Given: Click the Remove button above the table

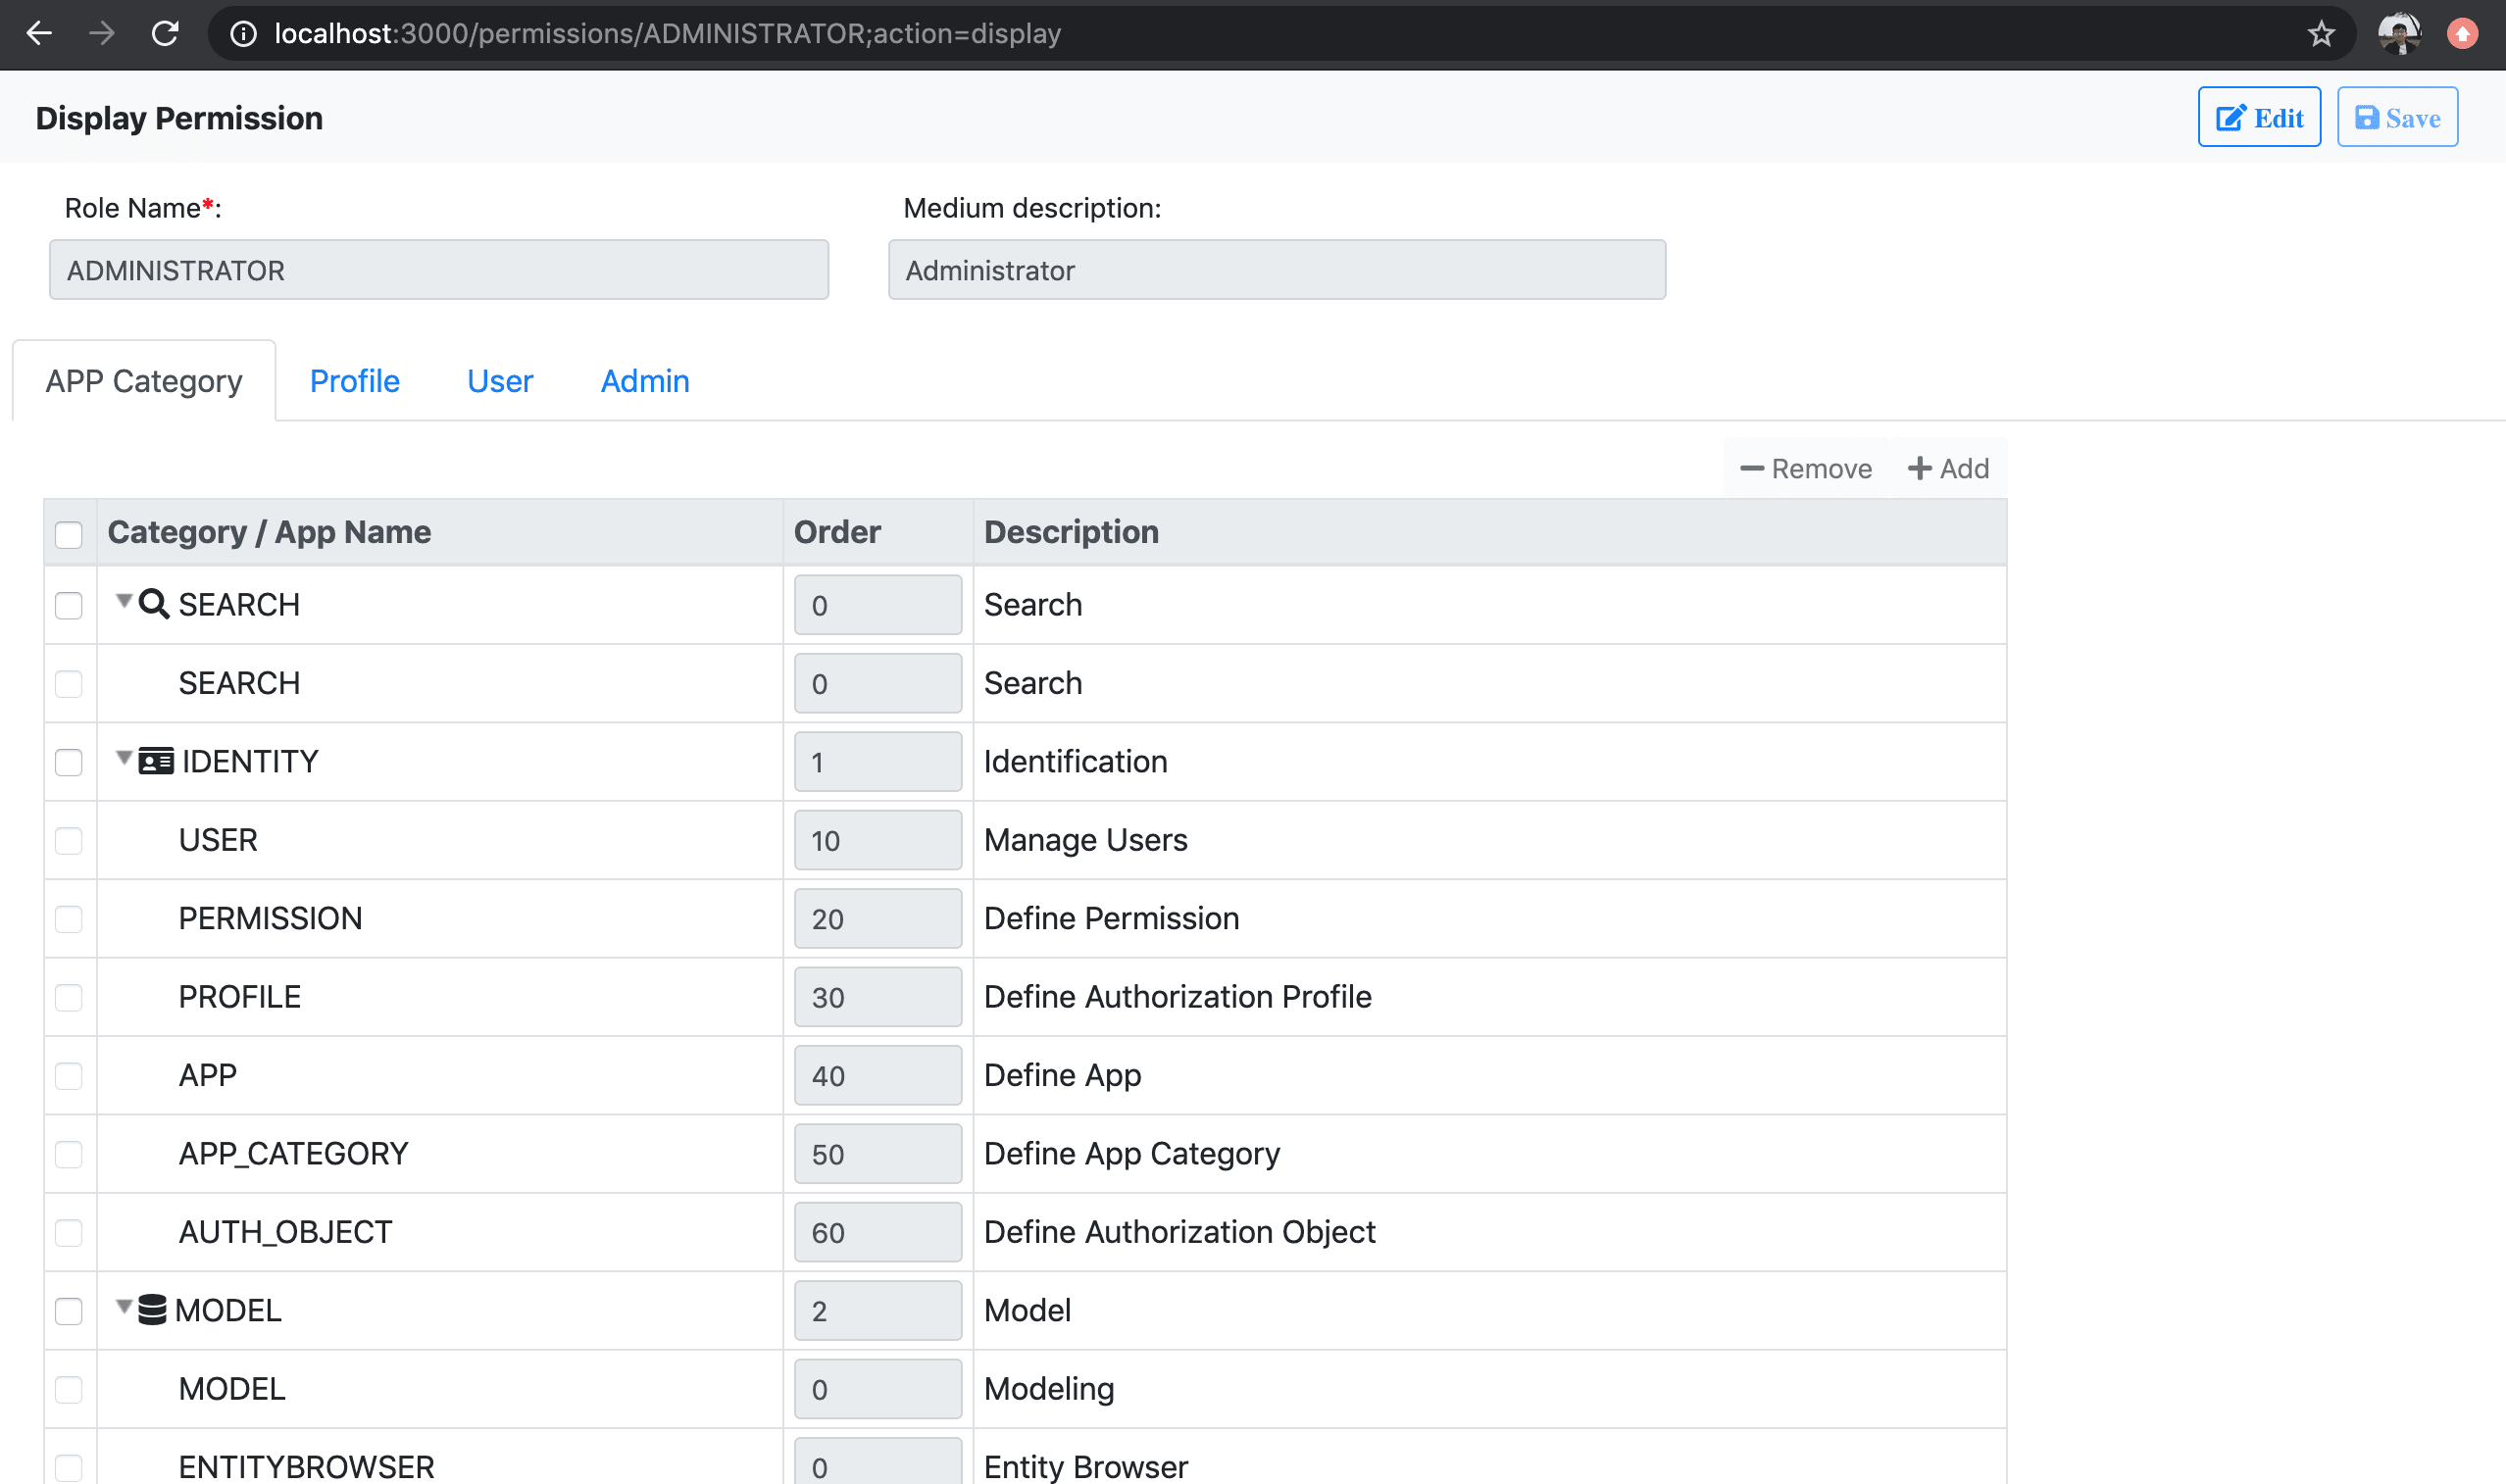Looking at the screenshot, I should (1803, 468).
